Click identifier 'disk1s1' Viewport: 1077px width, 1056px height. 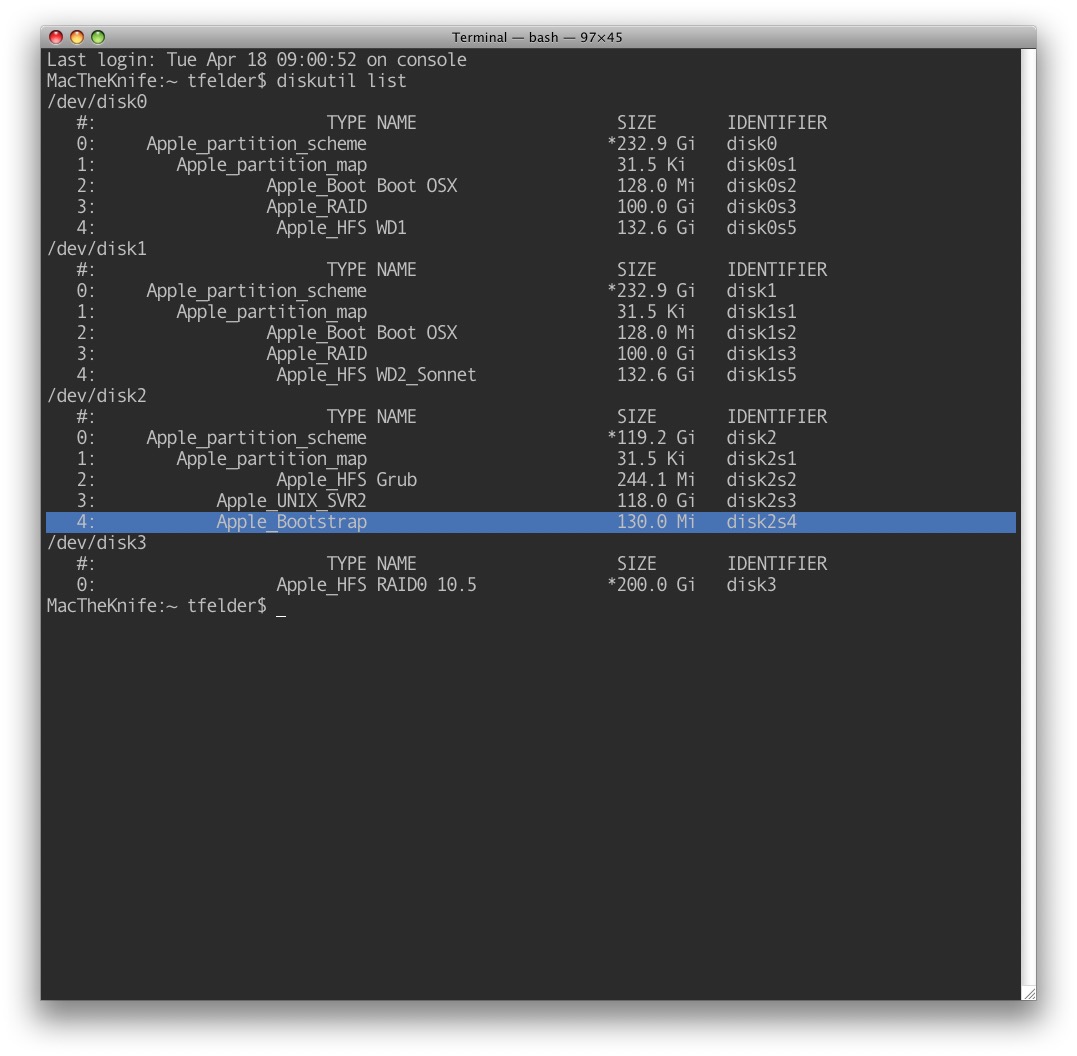762,312
